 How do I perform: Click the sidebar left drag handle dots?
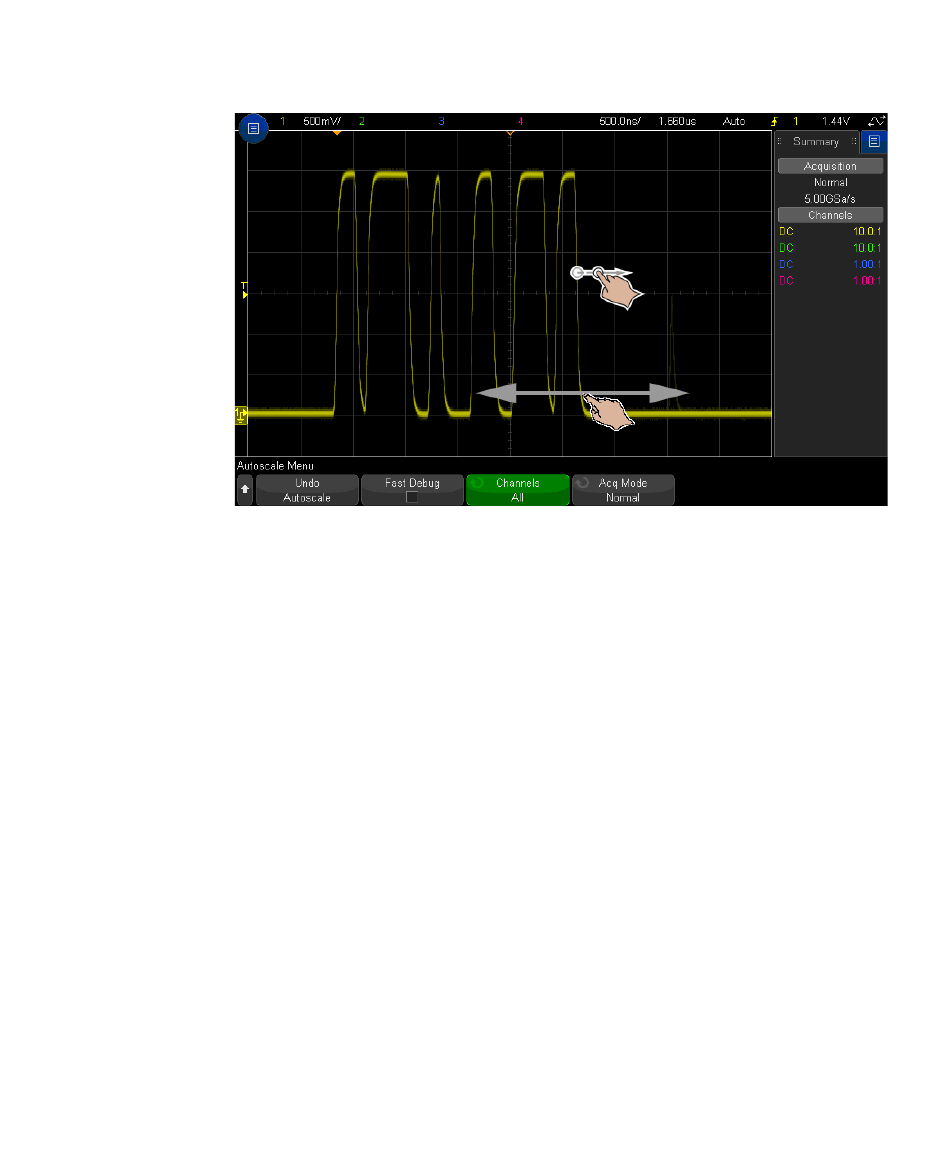pos(780,141)
